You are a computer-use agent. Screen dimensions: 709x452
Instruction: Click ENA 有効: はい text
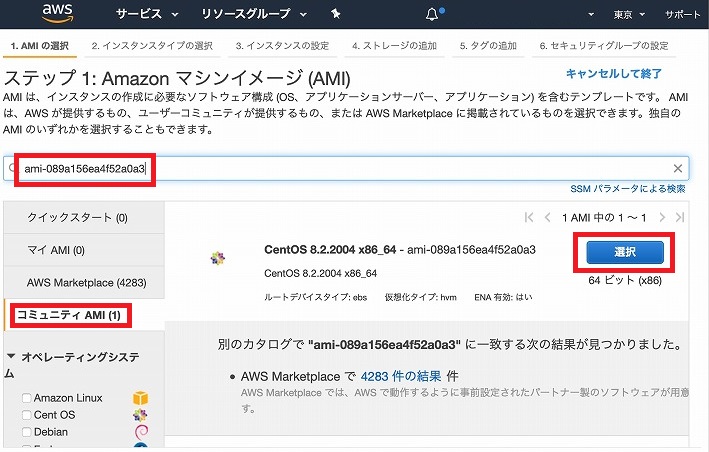tap(503, 297)
